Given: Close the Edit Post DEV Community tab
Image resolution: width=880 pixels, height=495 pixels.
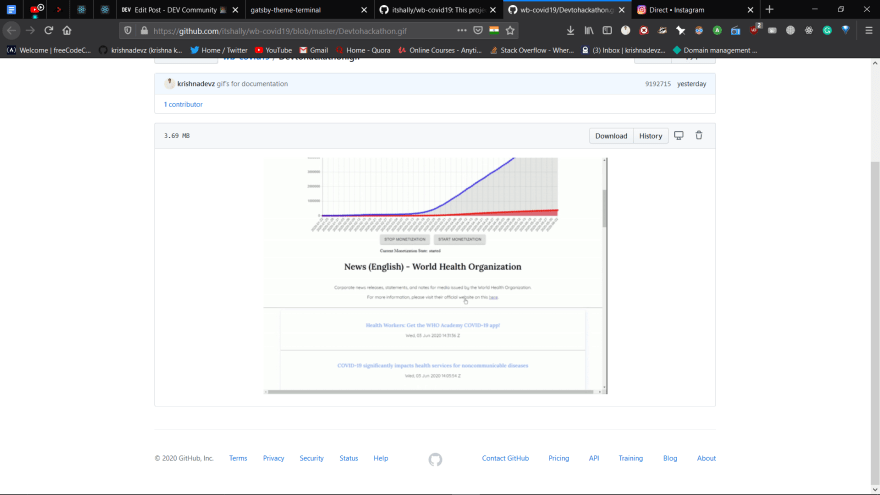Looking at the screenshot, I should tap(235, 10).
